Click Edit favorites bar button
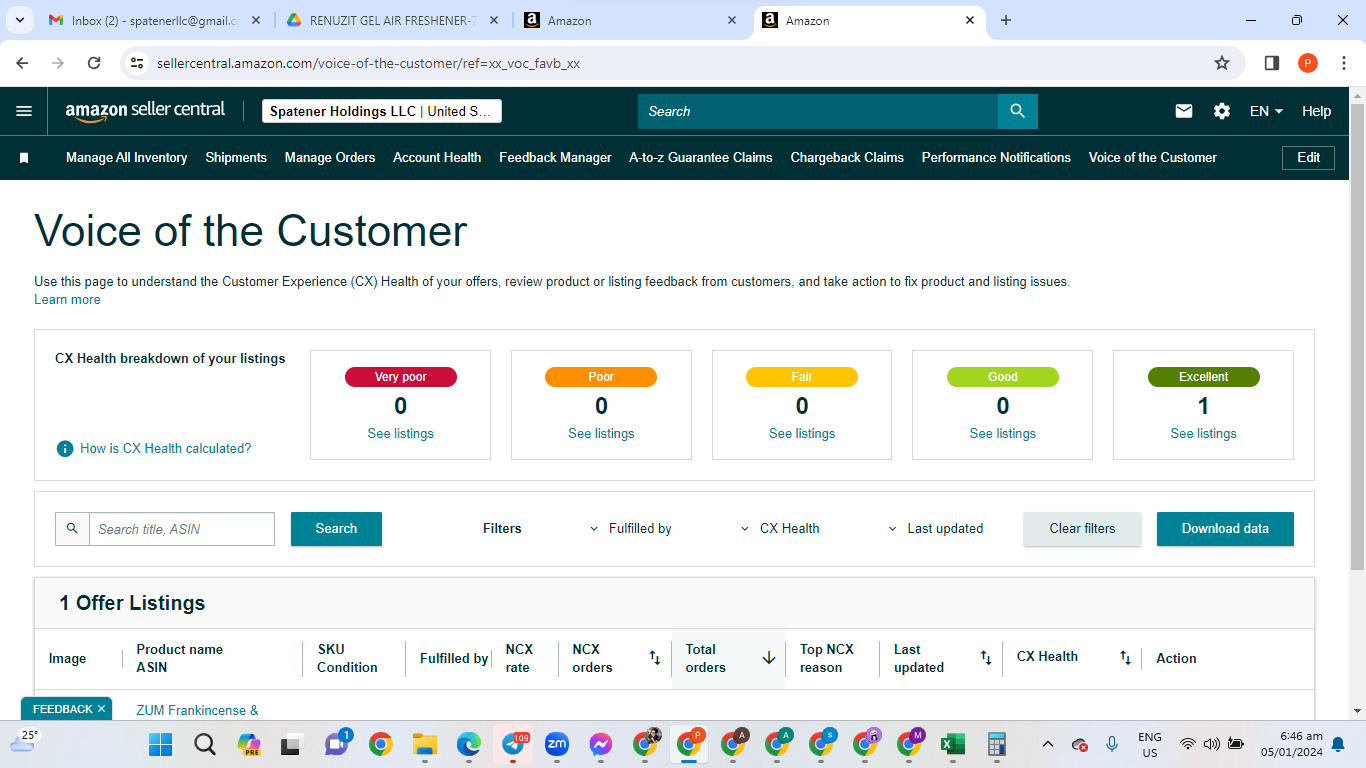The height and width of the screenshot is (768, 1366). 1308,158
